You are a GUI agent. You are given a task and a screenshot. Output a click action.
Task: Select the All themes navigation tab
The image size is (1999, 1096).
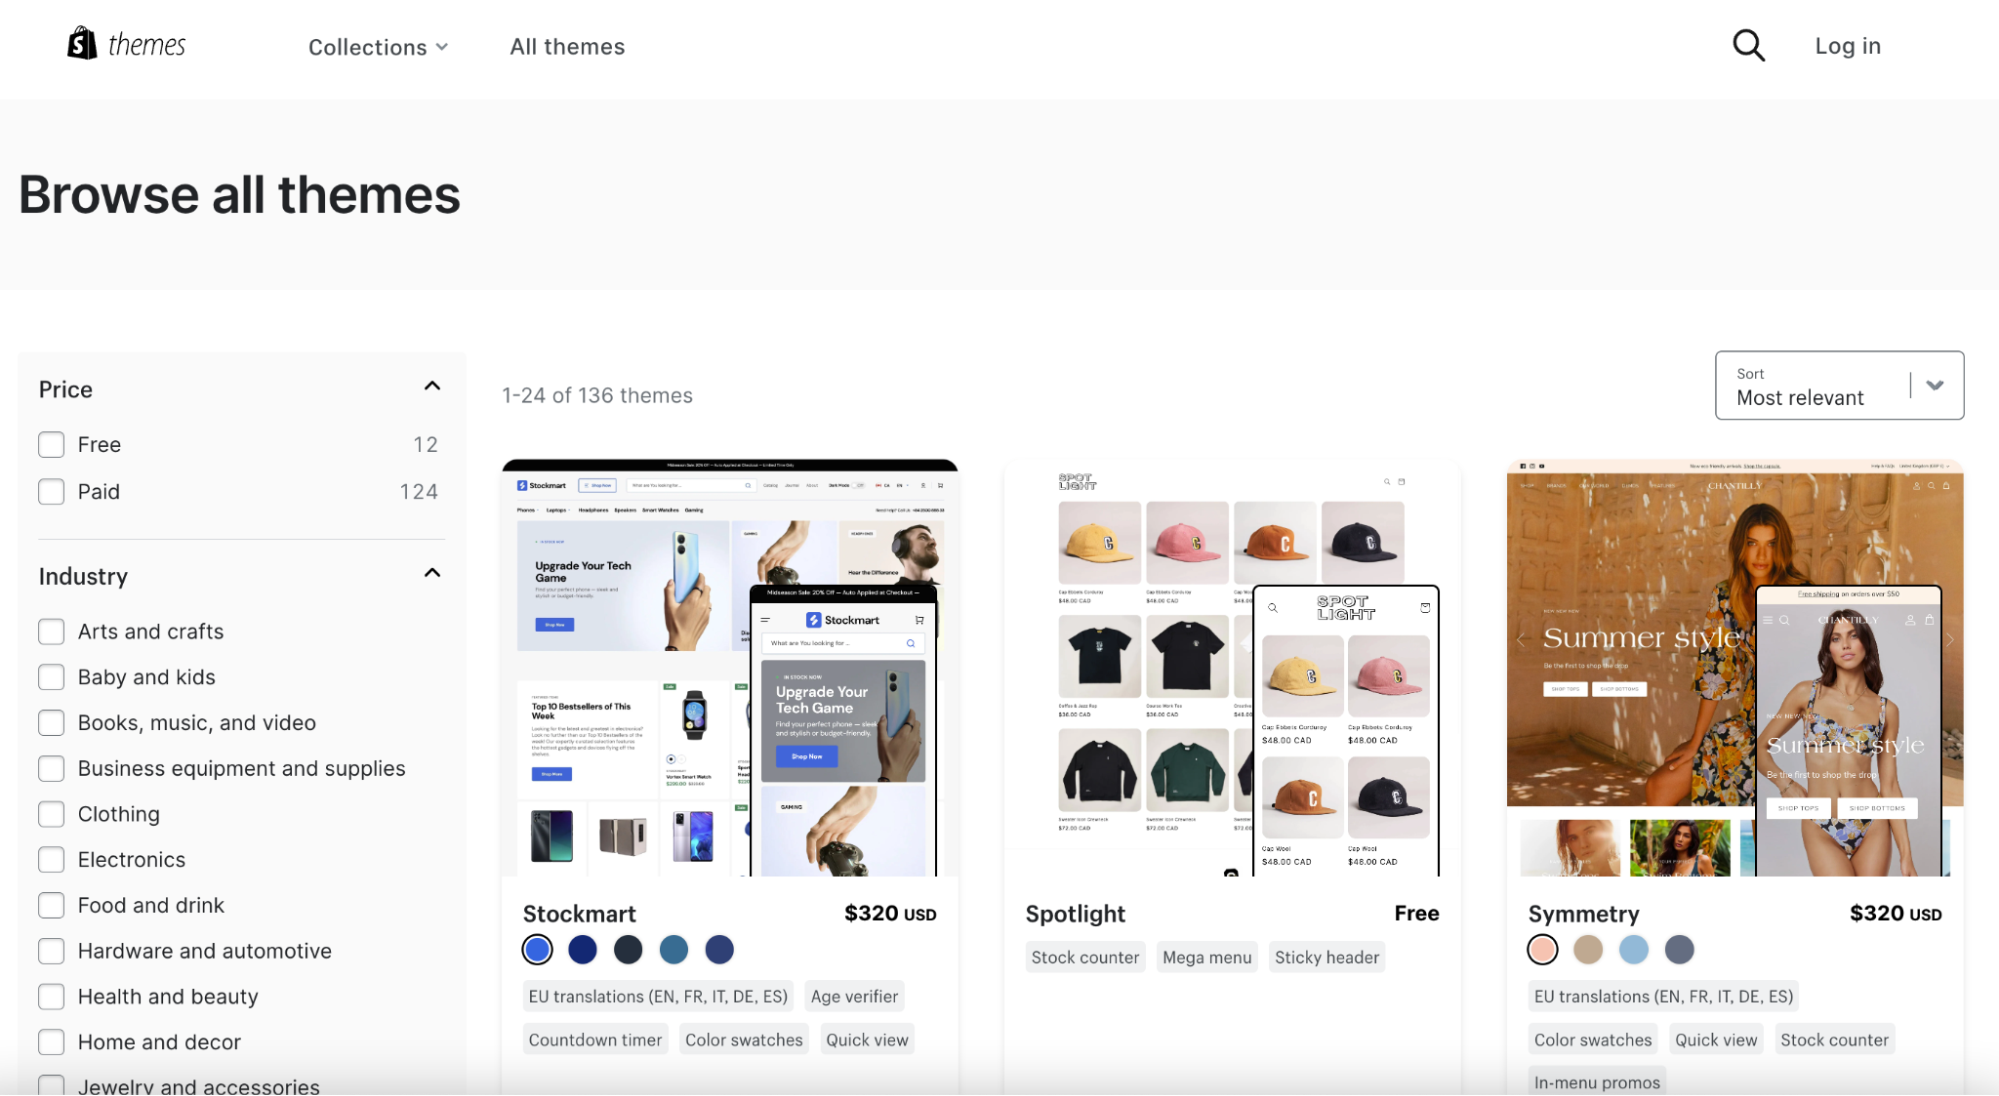[x=568, y=45]
